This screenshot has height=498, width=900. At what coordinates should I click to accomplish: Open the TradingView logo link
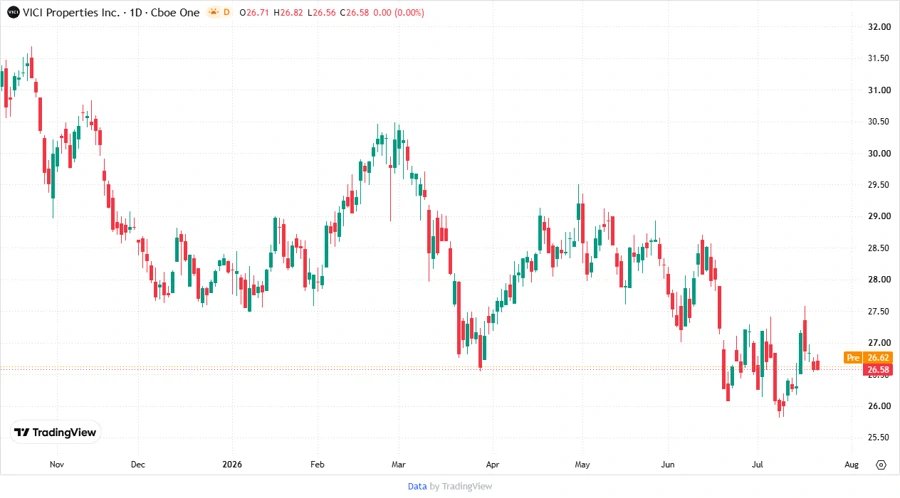(x=56, y=432)
